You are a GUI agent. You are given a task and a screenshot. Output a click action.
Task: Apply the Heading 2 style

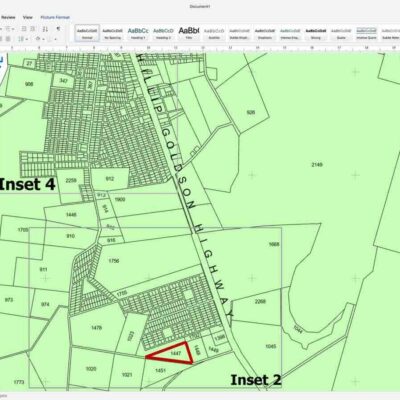[x=163, y=33]
